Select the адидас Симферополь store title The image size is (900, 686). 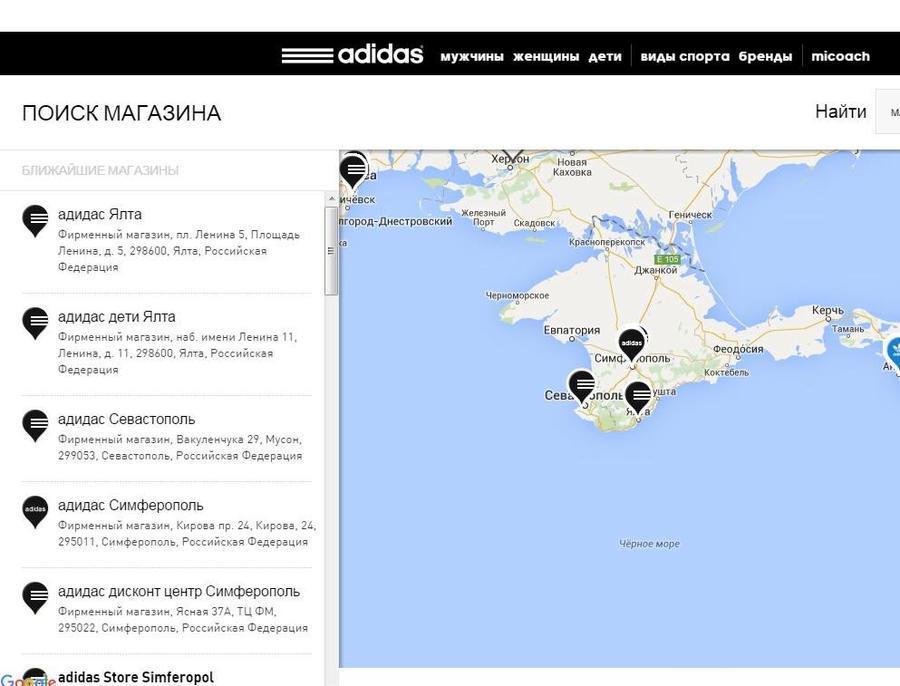[130, 505]
